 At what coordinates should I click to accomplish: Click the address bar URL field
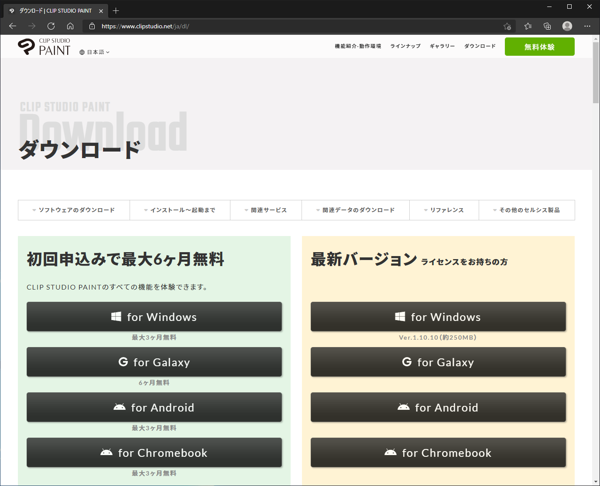tap(298, 26)
